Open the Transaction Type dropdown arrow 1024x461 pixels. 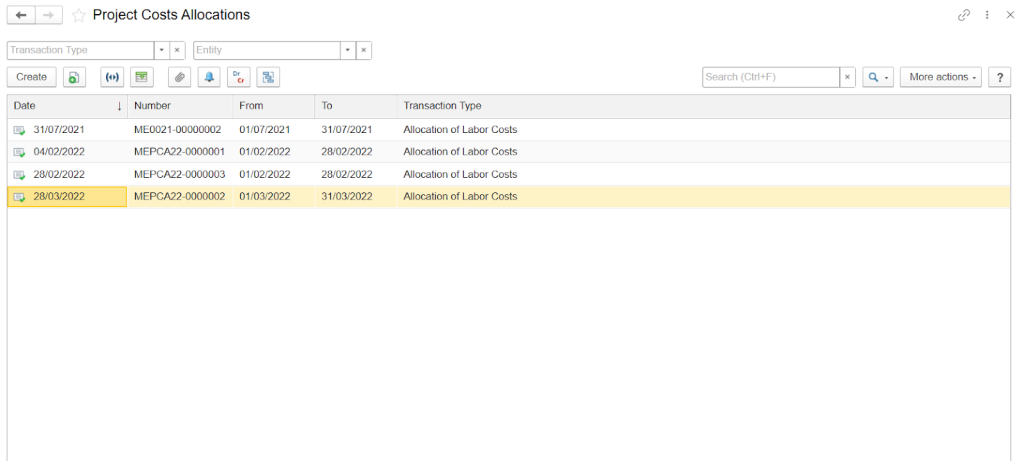pyautogui.click(x=162, y=50)
